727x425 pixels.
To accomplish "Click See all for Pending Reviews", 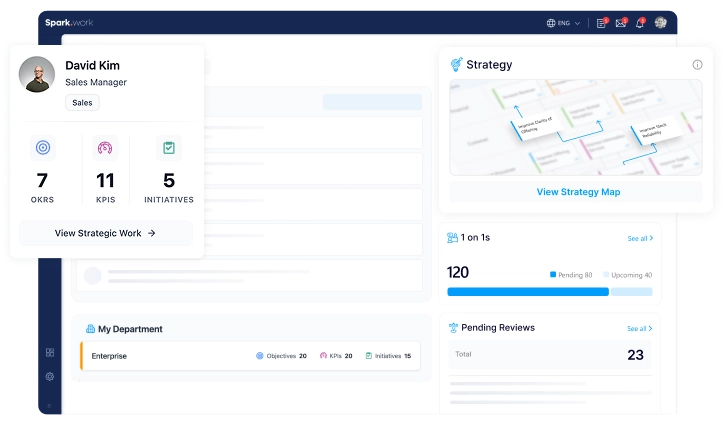I will click(639, 328).
